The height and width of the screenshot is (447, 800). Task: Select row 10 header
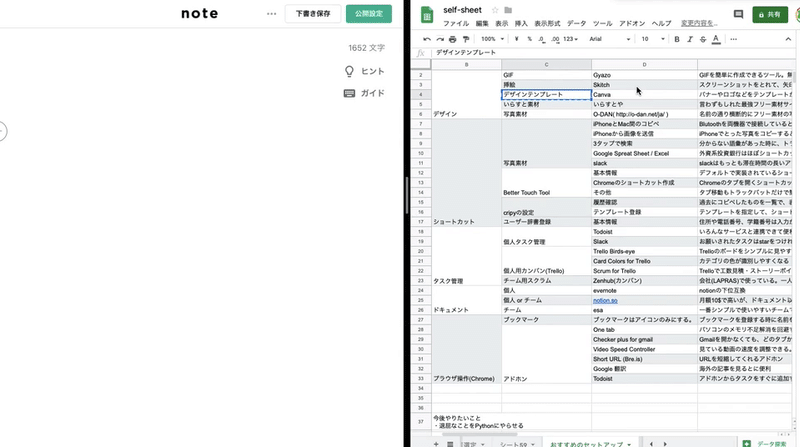pos(421,153)
